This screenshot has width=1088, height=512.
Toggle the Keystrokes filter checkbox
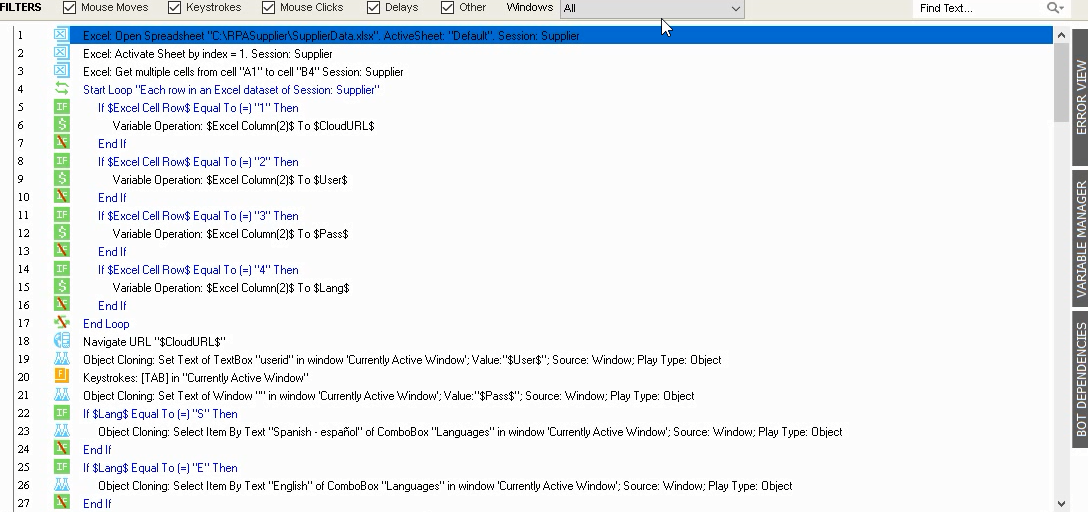tap(174, 8)
